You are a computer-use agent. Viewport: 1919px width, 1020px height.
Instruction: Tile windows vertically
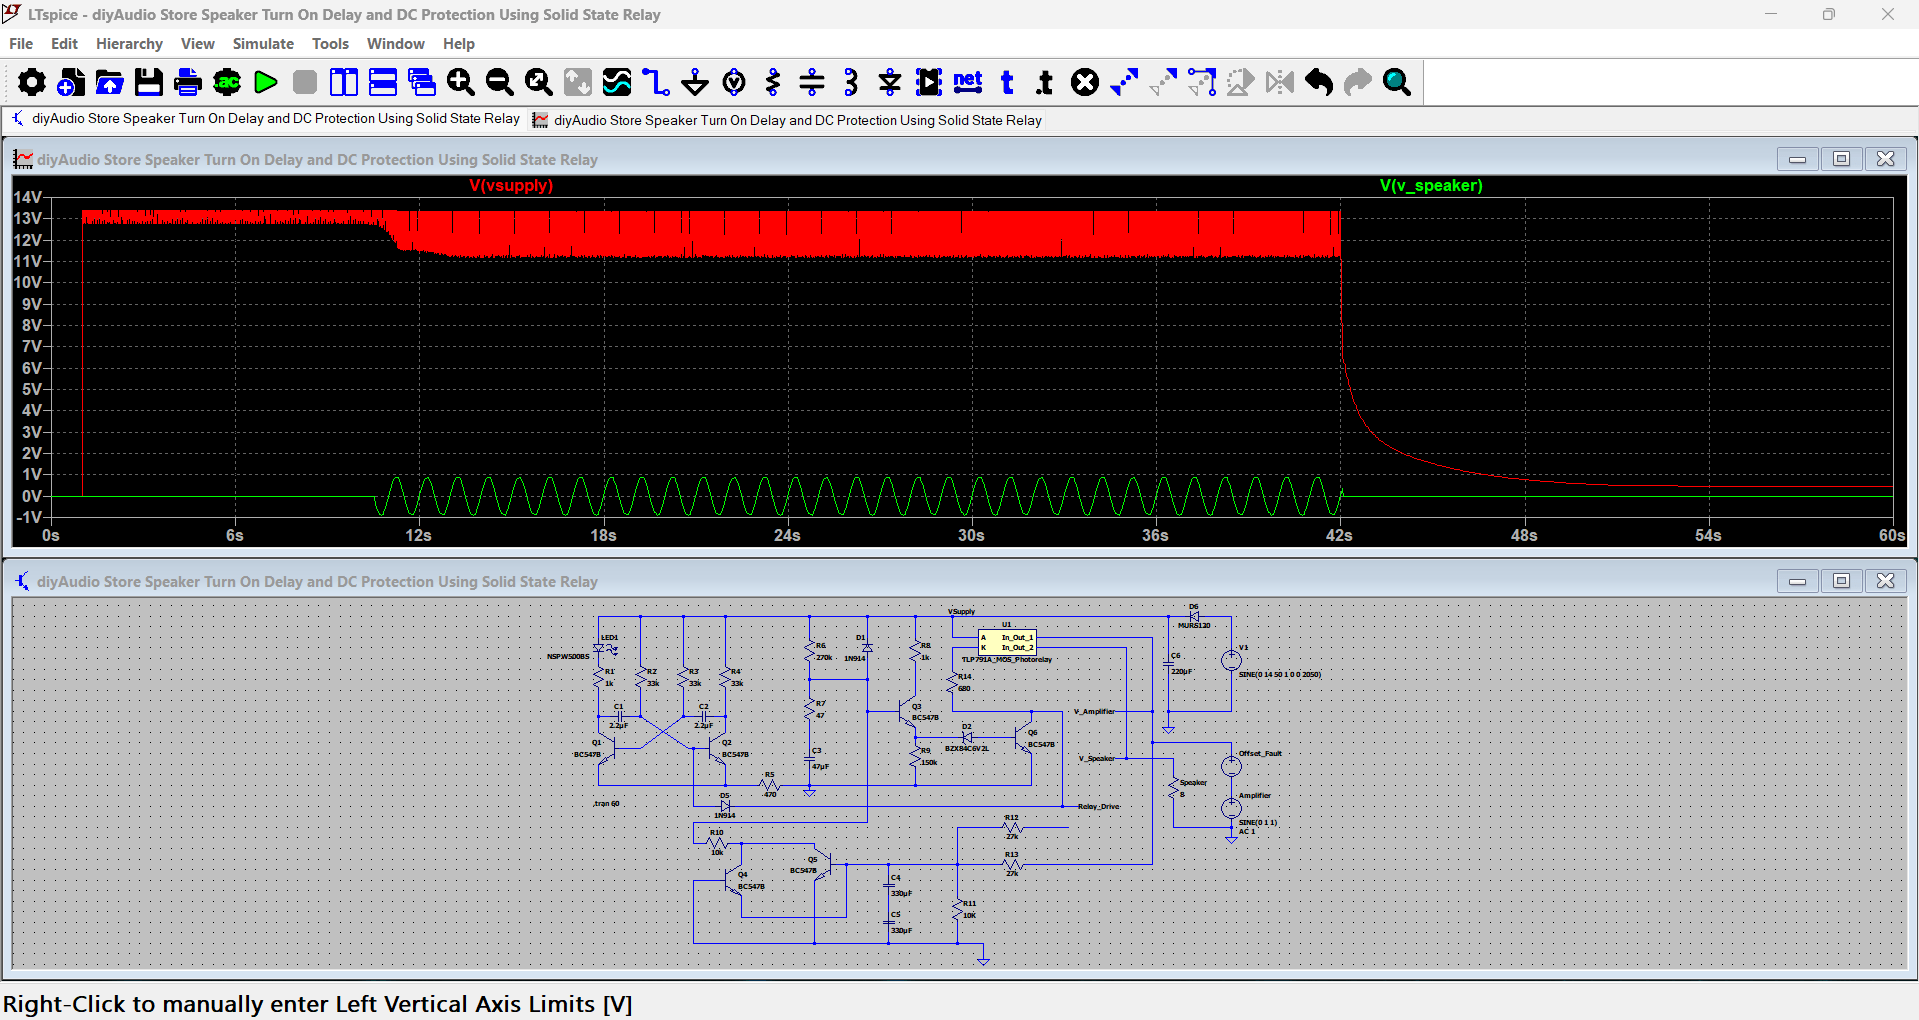pyautogui.click(x=344, y=82)
